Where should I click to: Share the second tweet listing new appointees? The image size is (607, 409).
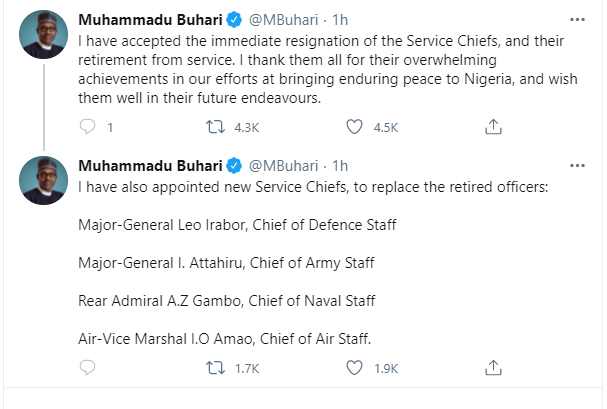[492, 368]
